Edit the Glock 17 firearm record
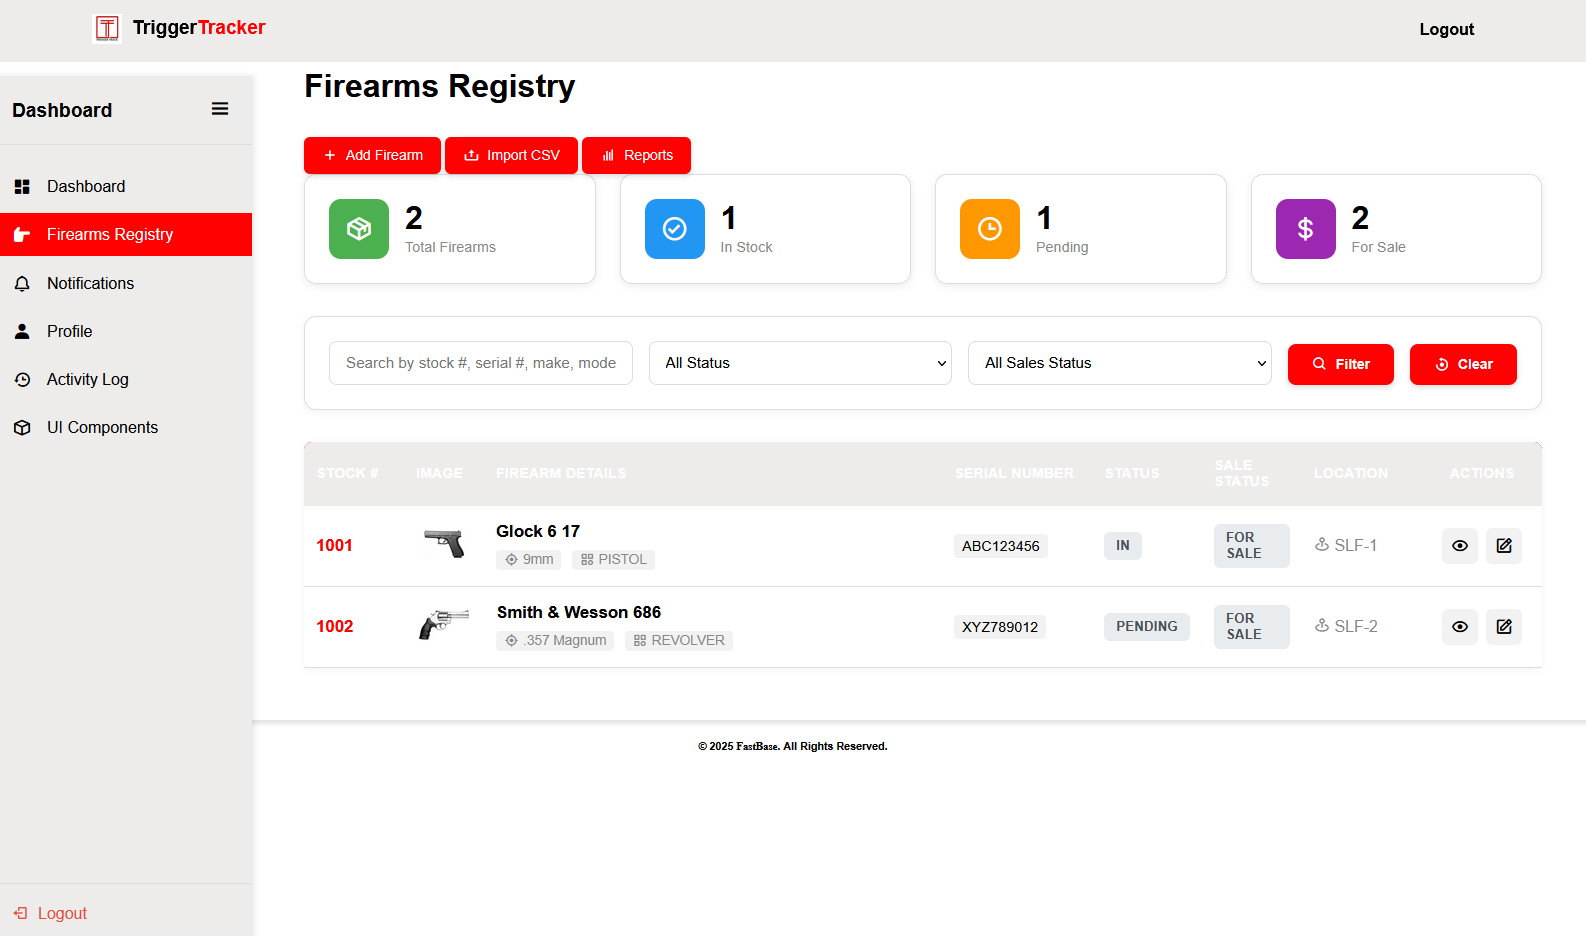The width and height of the screenshot is (1586, 936). (1503, 546)
